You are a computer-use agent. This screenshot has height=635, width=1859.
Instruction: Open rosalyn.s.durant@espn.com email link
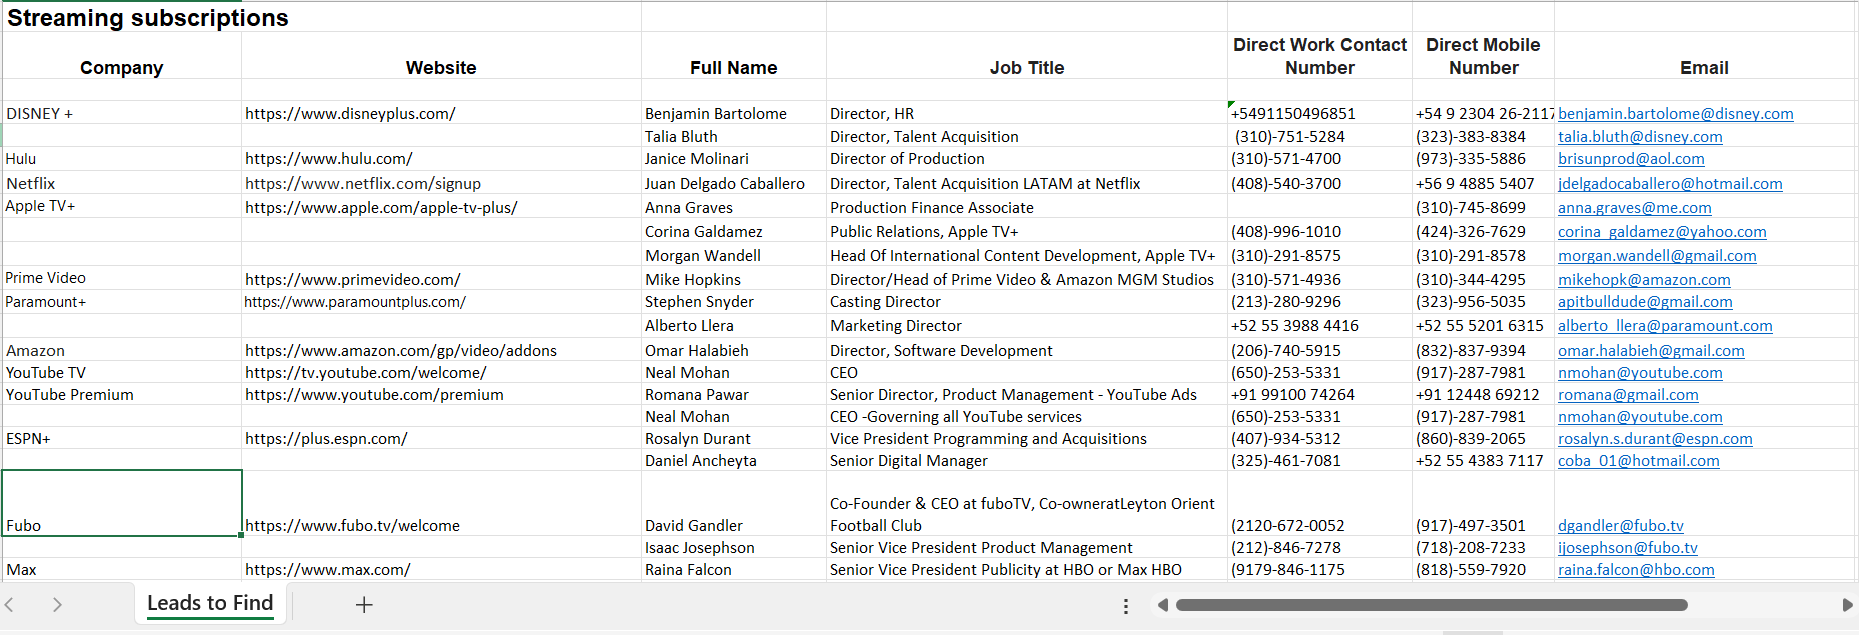tap(1655, 439)
